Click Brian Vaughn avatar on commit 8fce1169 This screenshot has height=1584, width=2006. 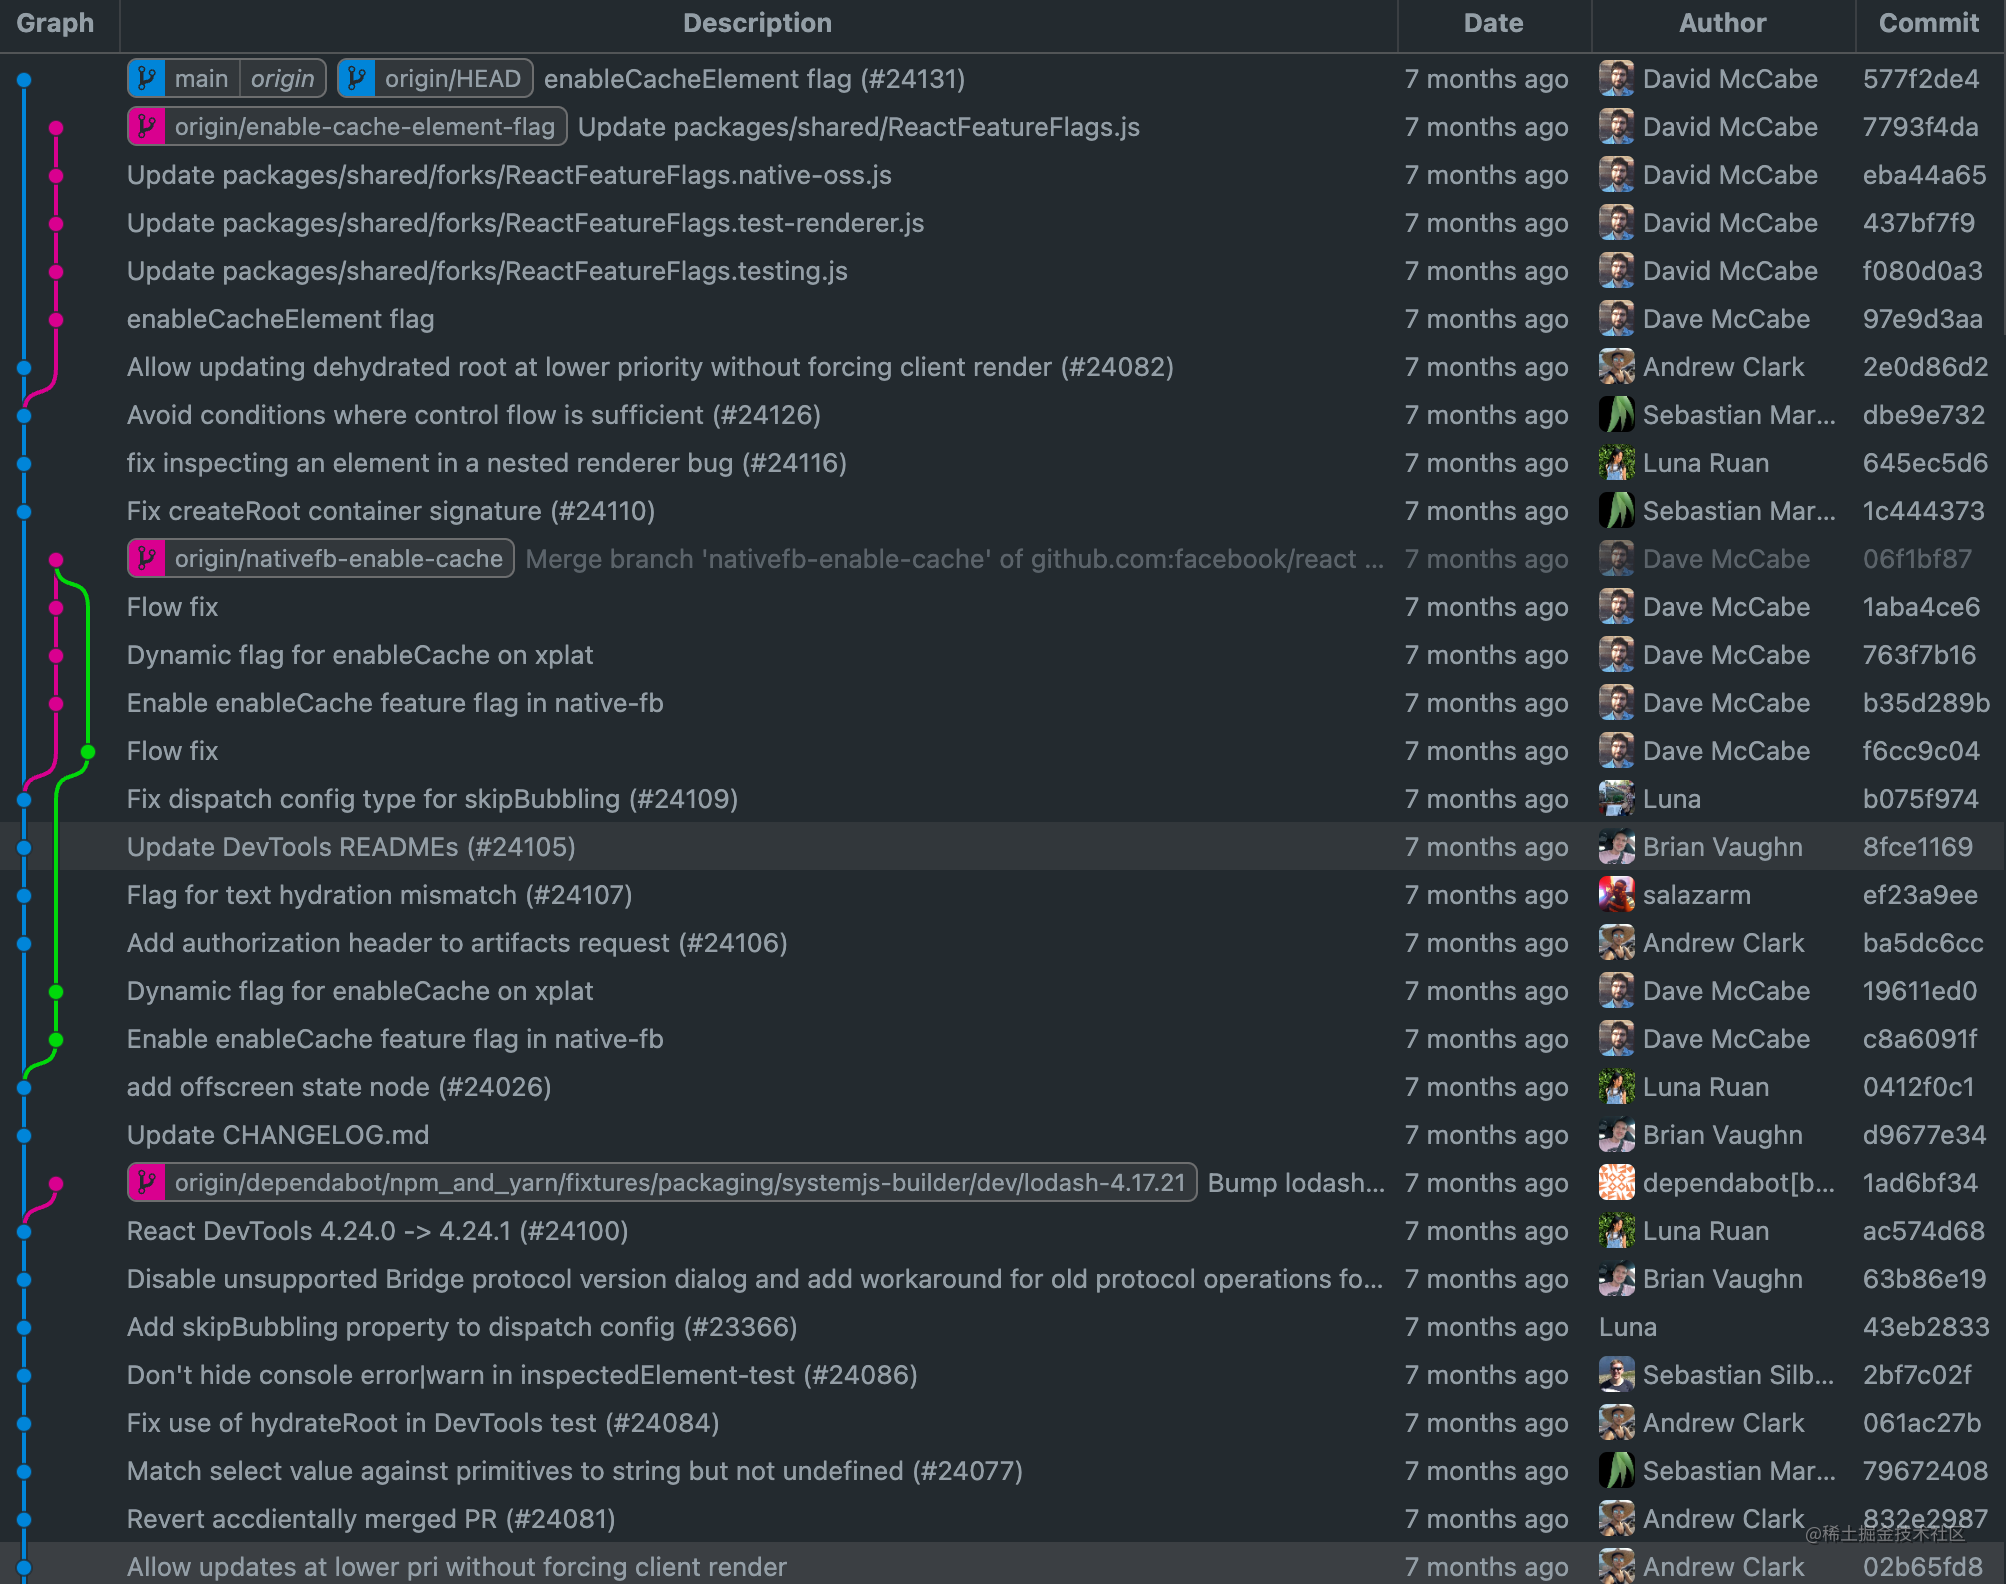pos(1617,847)
